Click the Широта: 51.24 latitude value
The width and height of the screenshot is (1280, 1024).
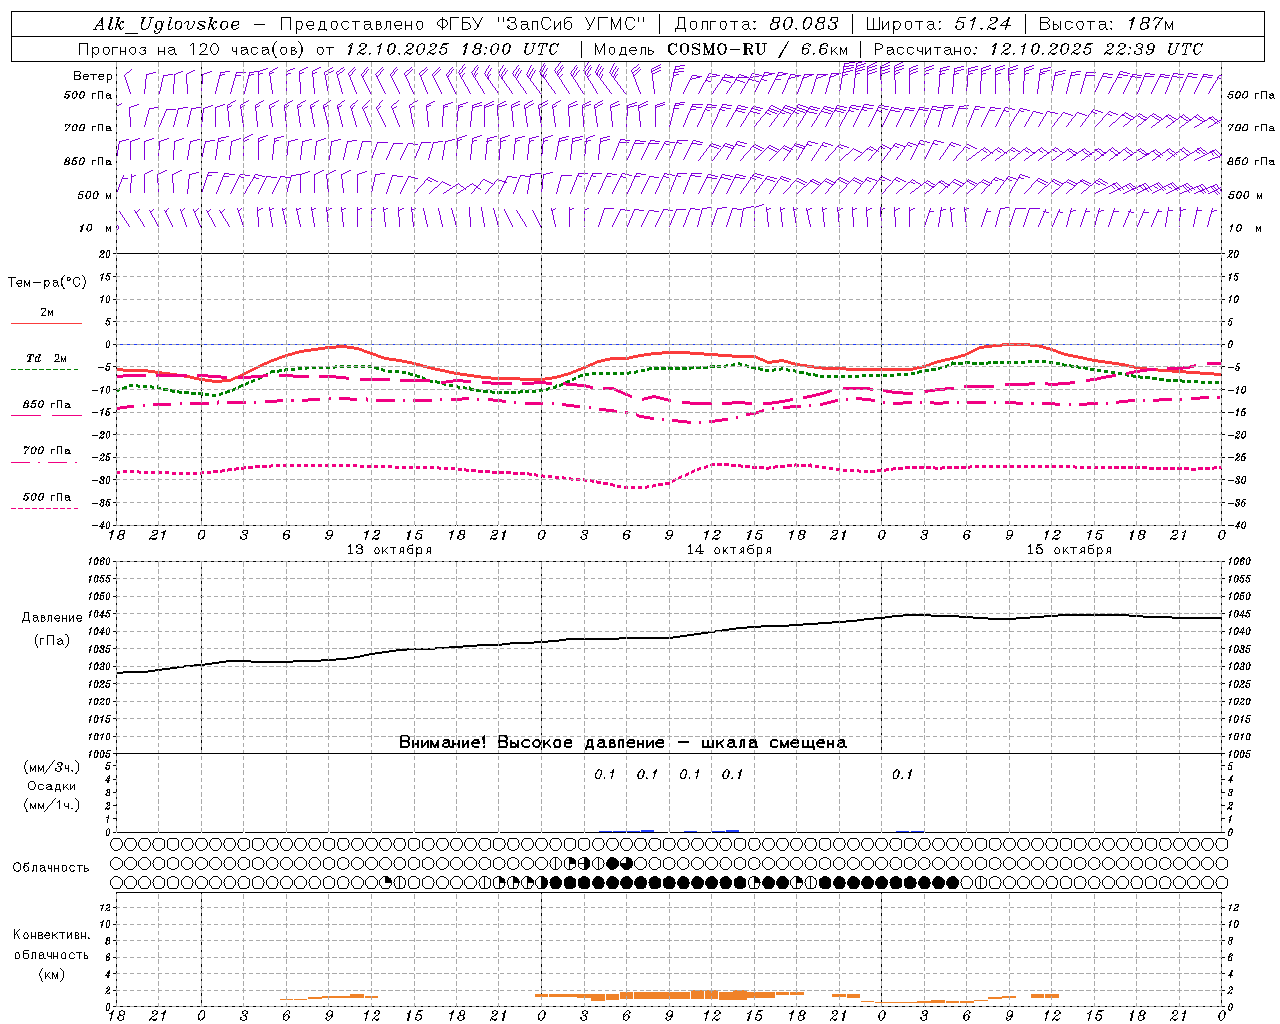tap(938, 24)
